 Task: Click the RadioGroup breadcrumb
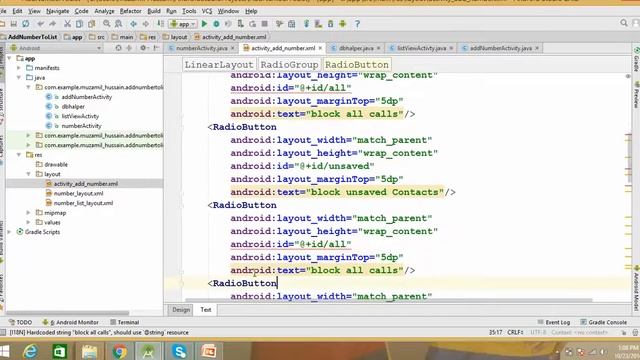point(289,64)
